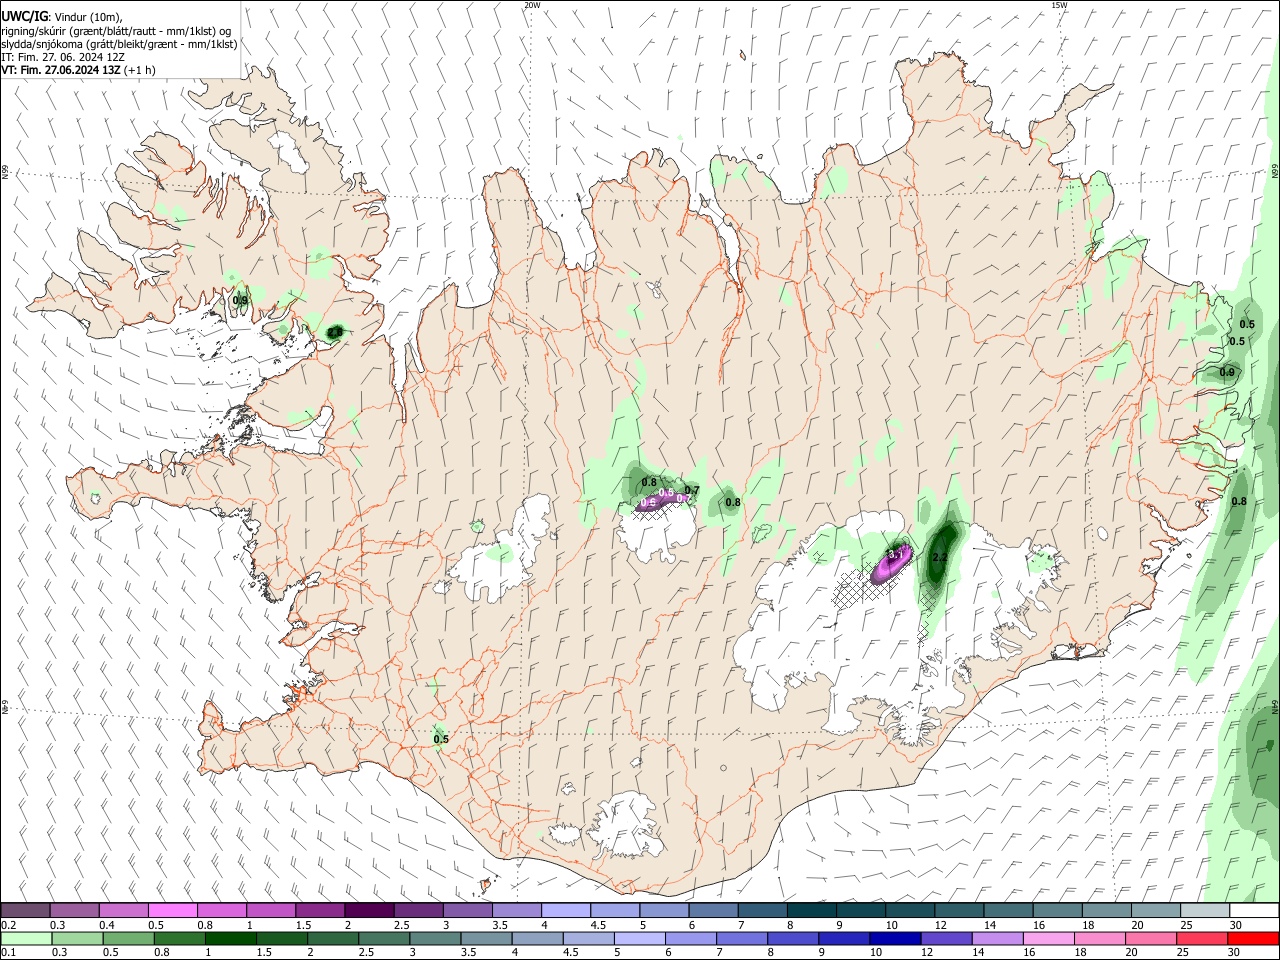Click the 3.1 snow value on Vatnajökull
The height and width of the screenshot is (960, 1280).
[x=896, y=552]
